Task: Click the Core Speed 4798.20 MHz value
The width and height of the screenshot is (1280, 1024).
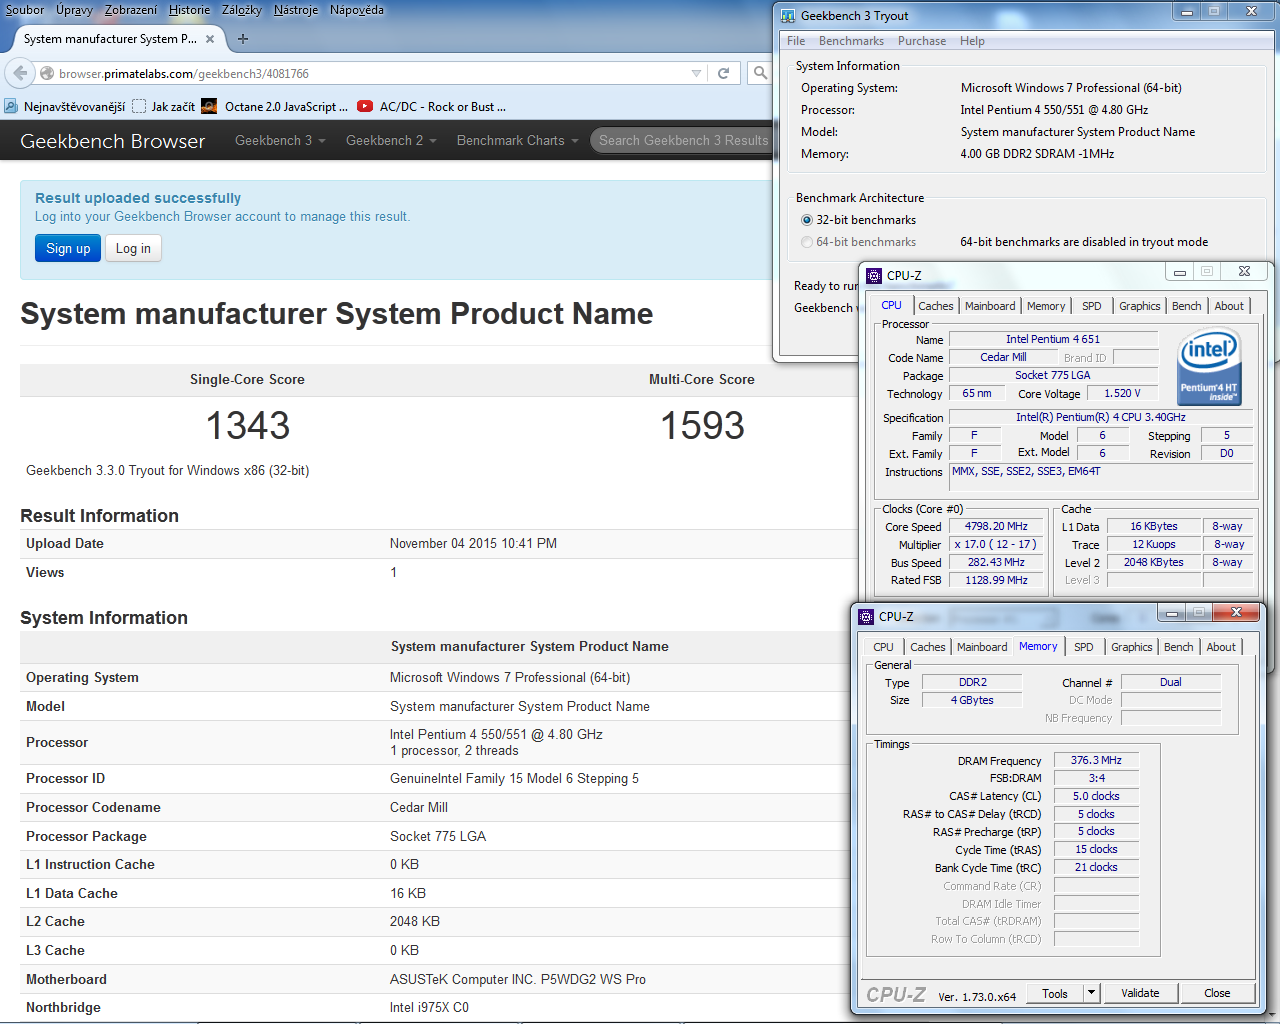Action: pos(997,526)
